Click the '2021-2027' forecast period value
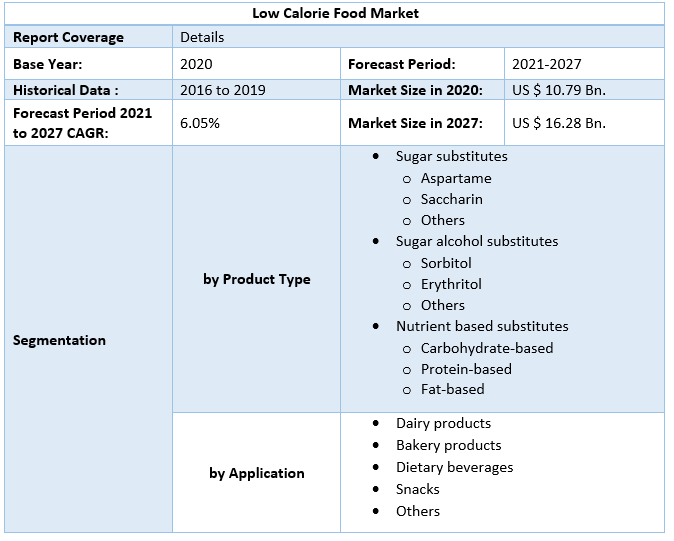This screenshot has height=541, width=674. point(546,64)
